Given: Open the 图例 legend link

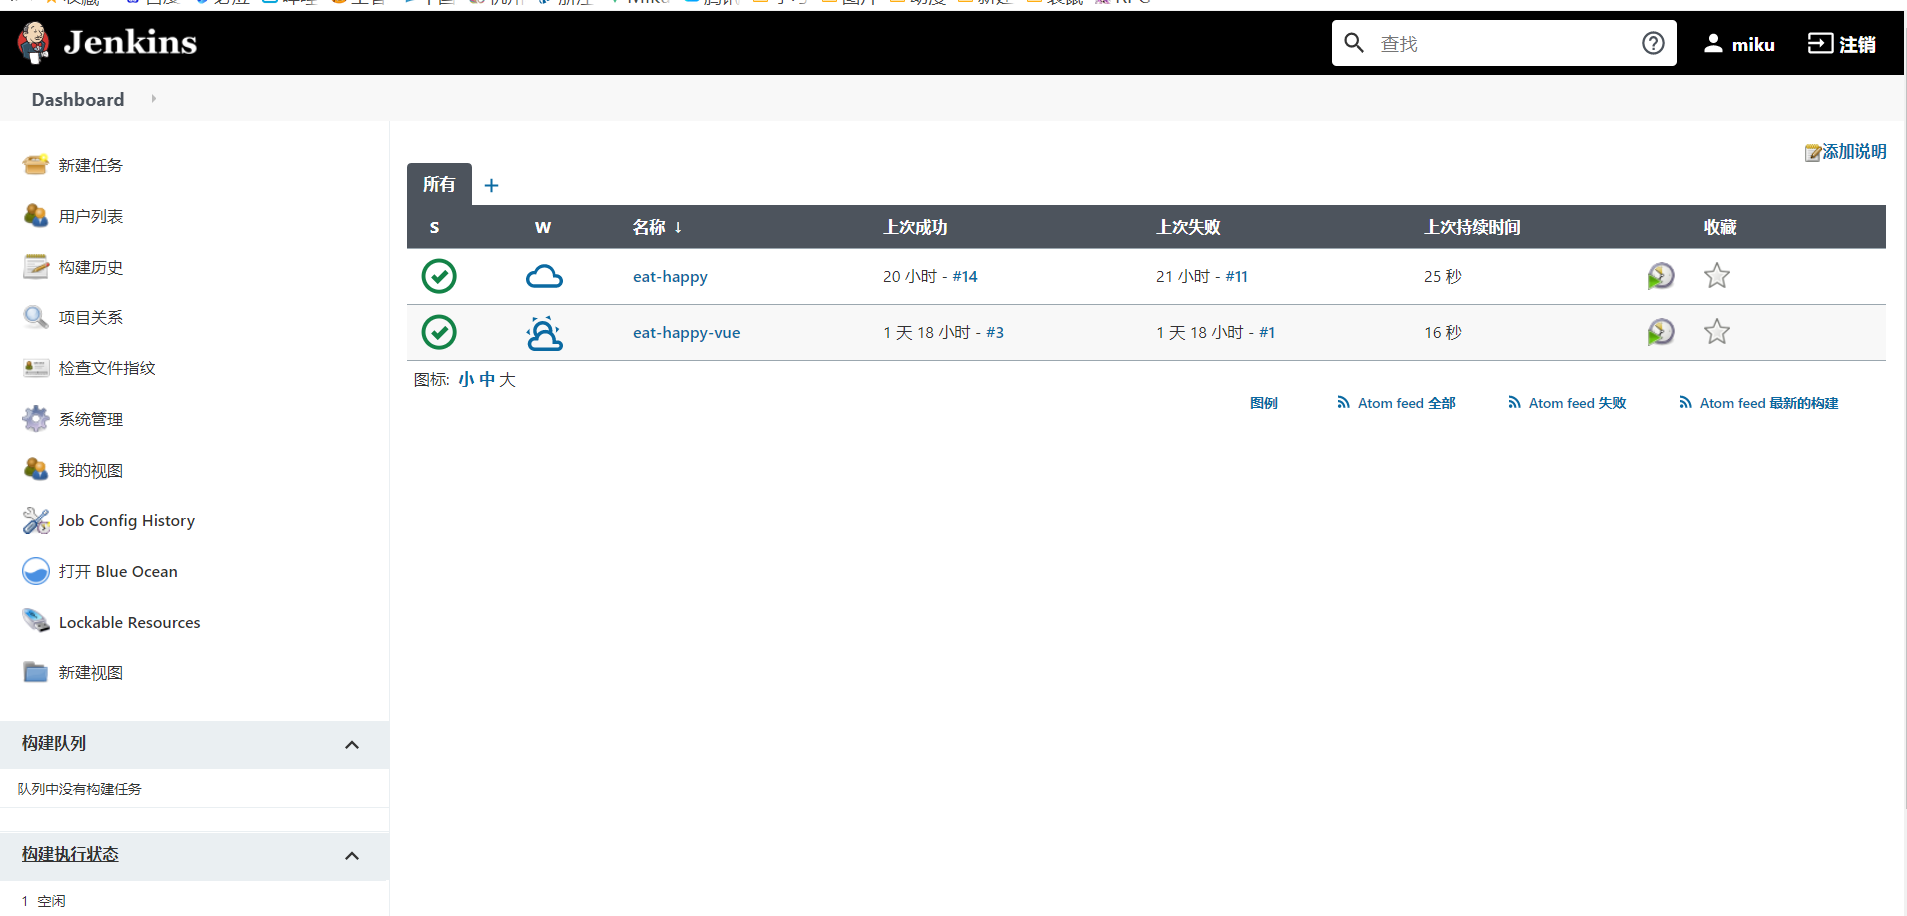Looking at the screenshot, I should pyautogui.click(x=1264, y=403).
